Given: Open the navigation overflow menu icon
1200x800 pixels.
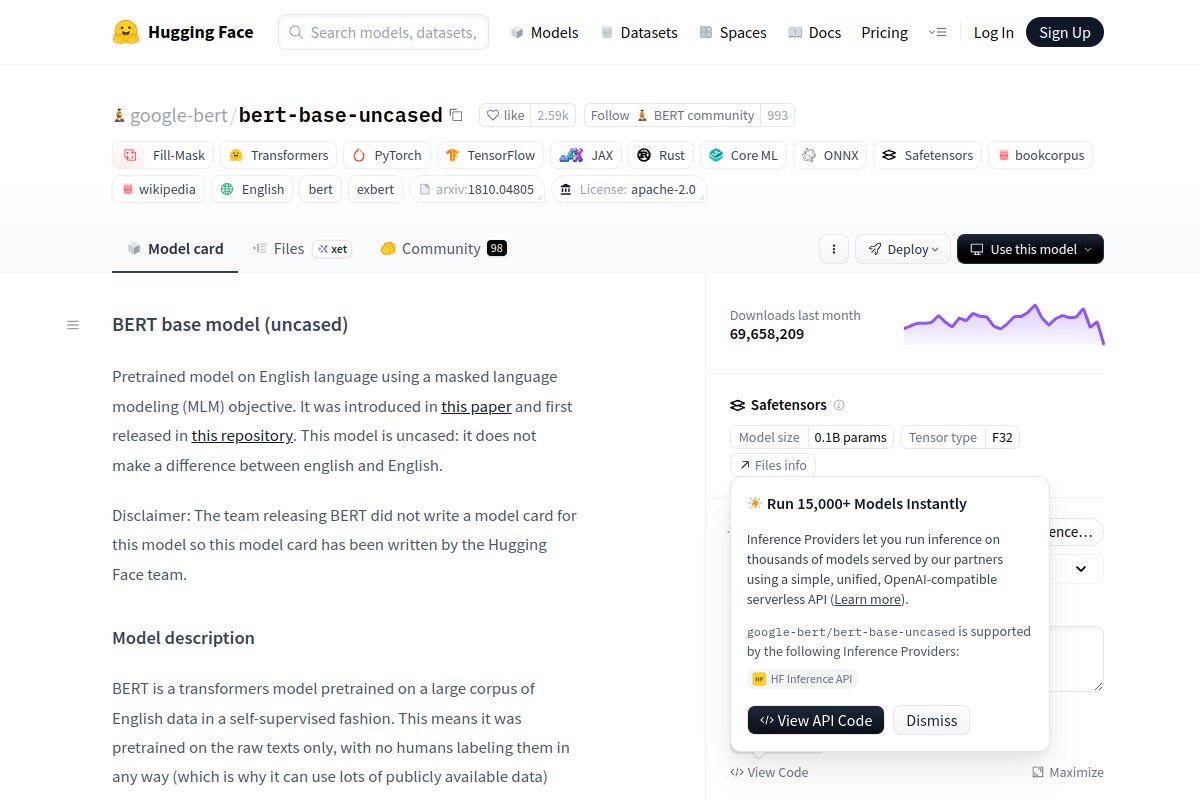Looking at the screenshot, I should point(937,32).
